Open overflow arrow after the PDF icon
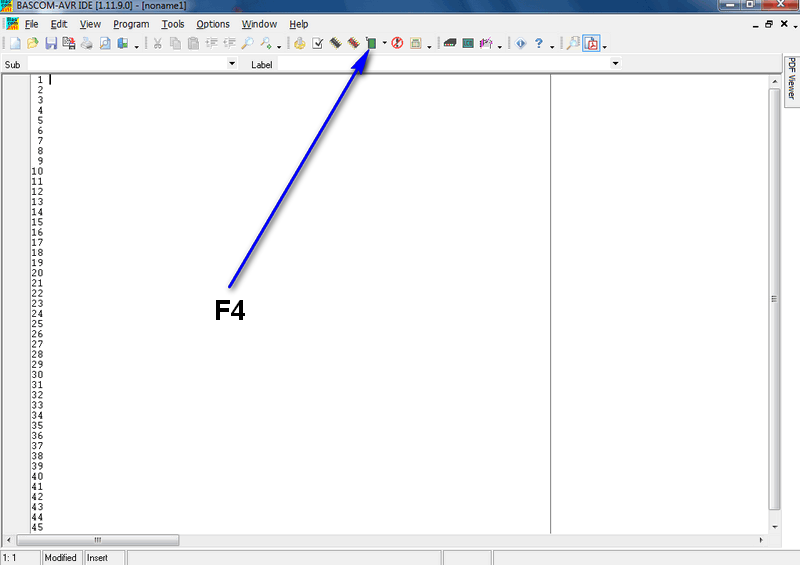800x565 pixels. (605, 47)
